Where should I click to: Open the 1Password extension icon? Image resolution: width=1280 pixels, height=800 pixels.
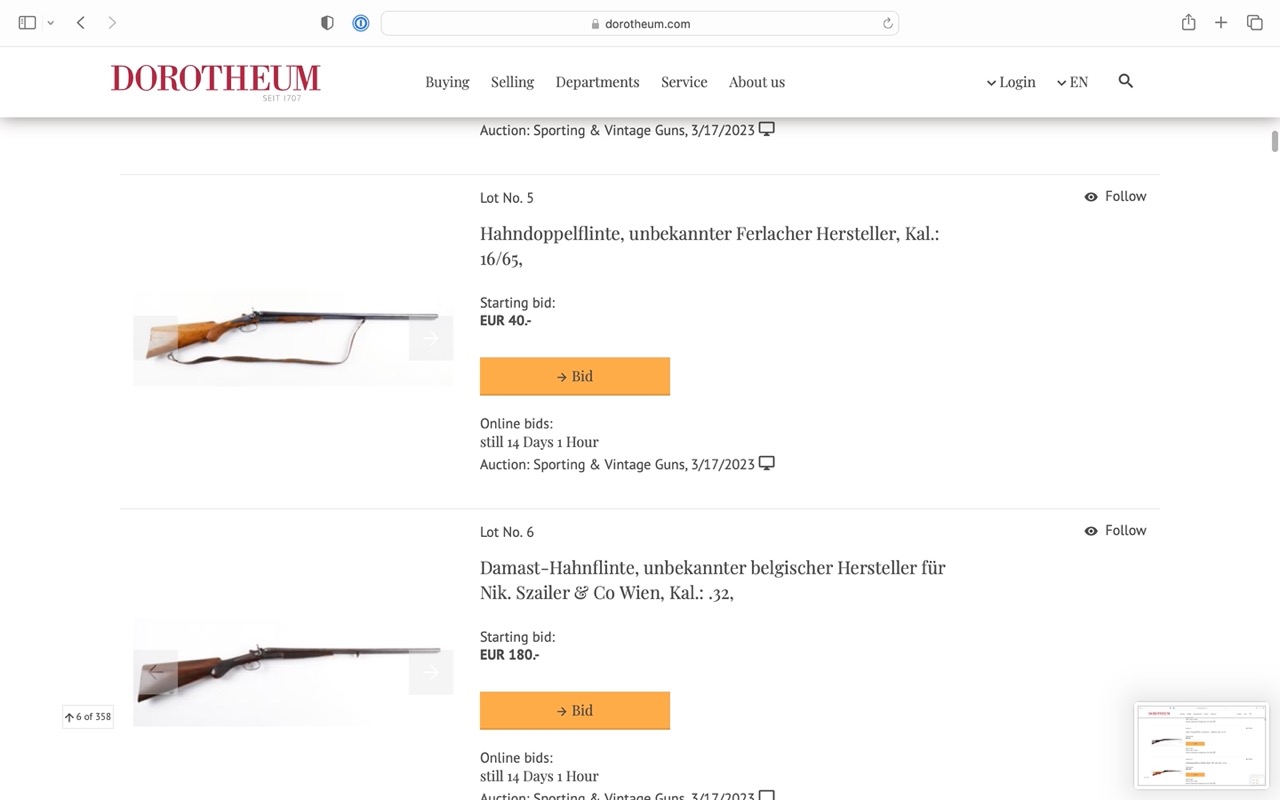click(x=361, y=23)
